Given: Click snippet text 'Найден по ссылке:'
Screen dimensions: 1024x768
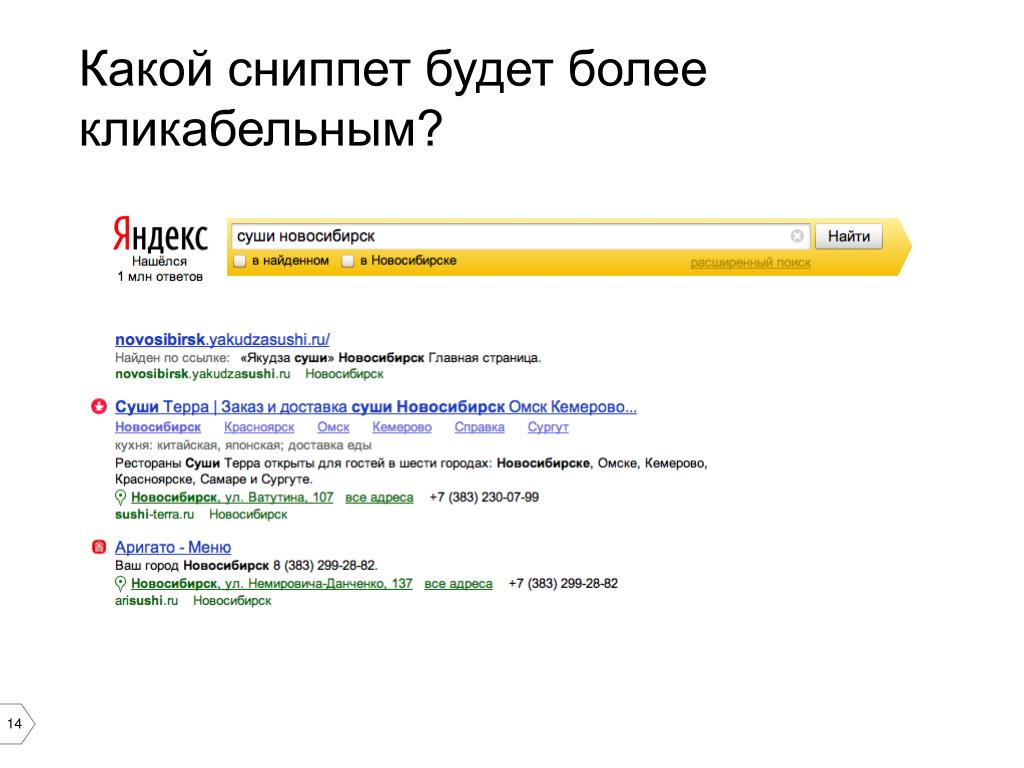Looking at the screenshot, I should pos(172,358).
